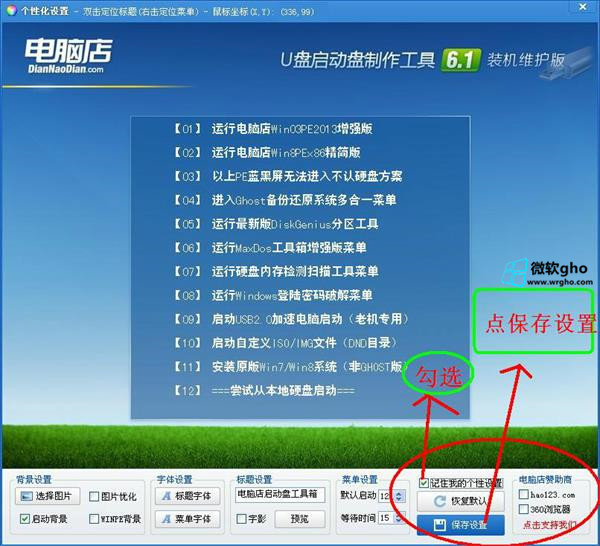Toggle the 启动背景 checkbox

(24, 519)
